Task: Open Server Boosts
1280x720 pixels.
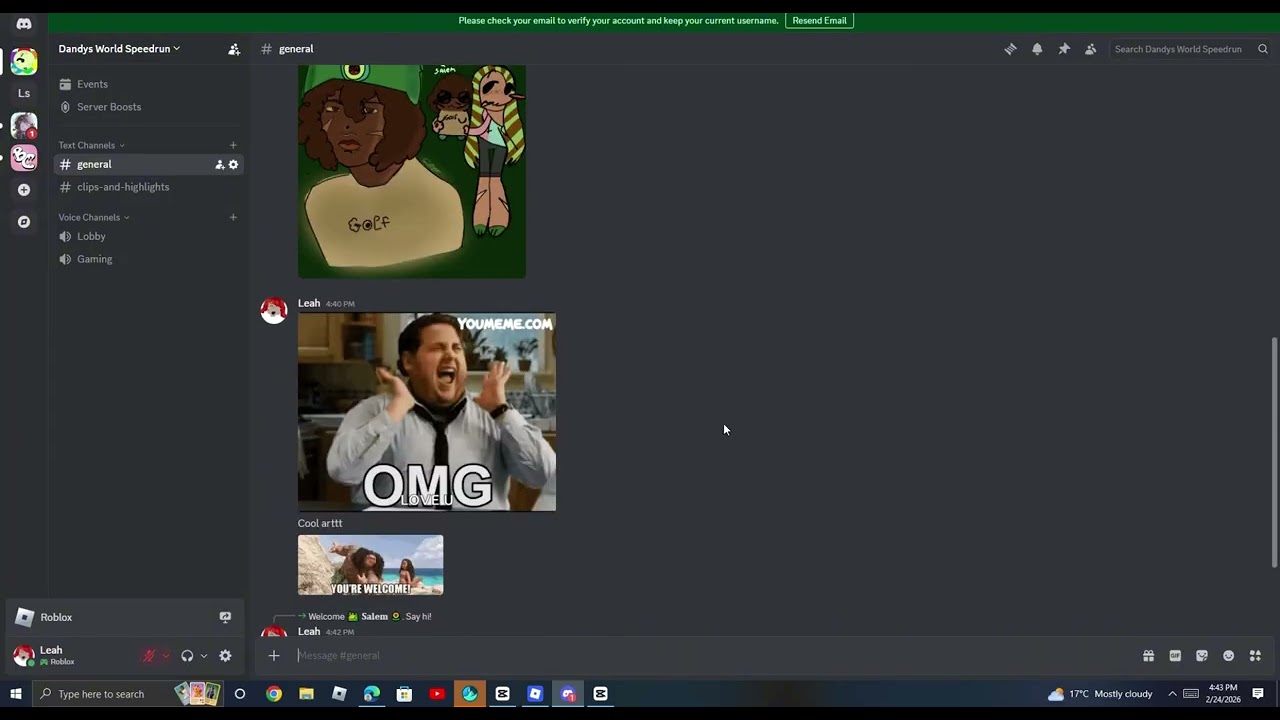Action: [x=148, y=107]
